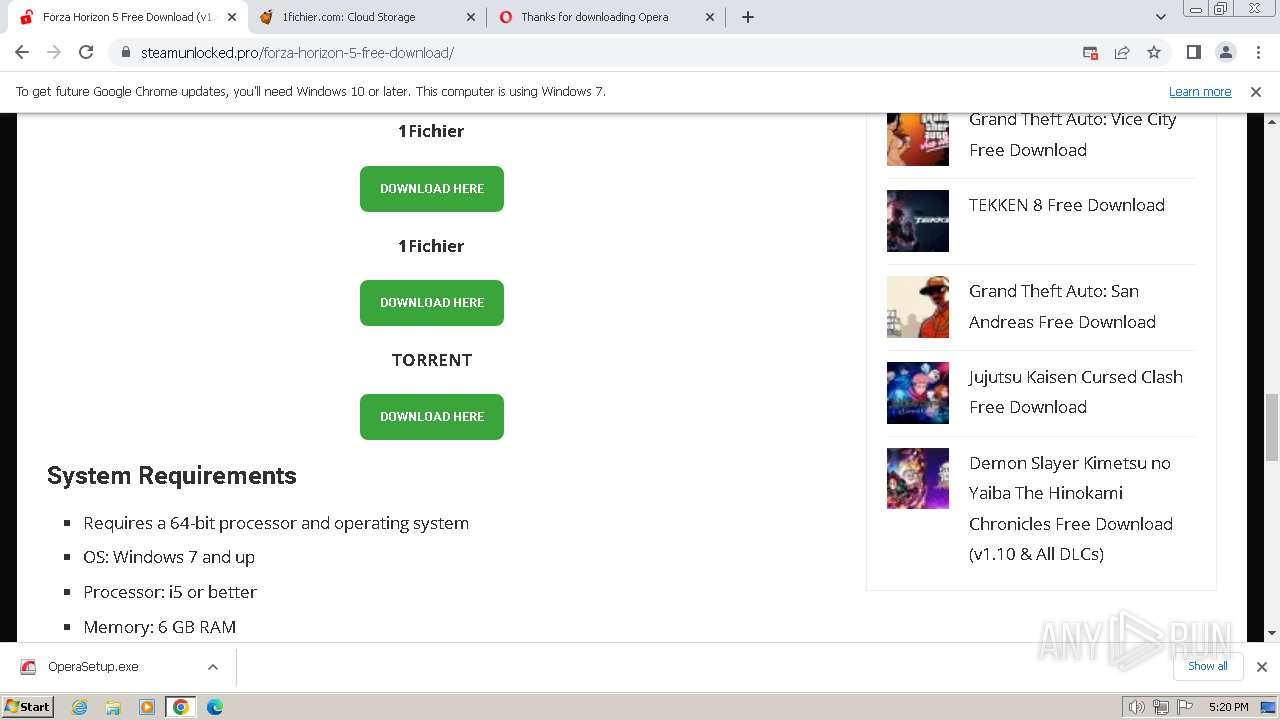Click the TORRENT DOWNLOAD HERE button
The image size is (1280, 720).
pyautogui.click(x=432, y=417)
